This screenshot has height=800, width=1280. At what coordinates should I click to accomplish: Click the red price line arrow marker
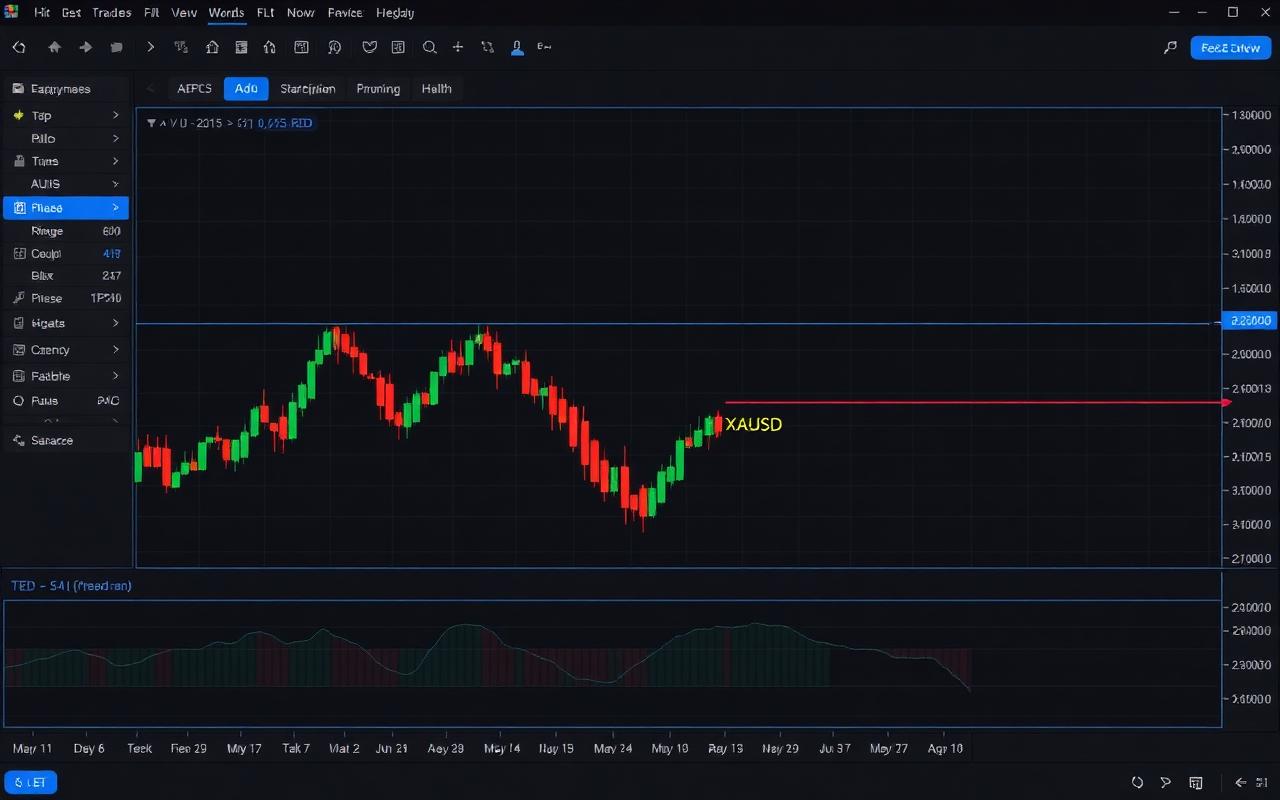click(1226, 402)
